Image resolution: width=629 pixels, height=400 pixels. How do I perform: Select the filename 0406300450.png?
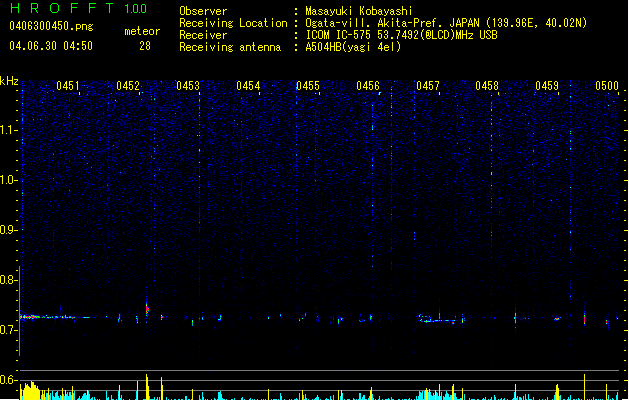tap(51, 26)
